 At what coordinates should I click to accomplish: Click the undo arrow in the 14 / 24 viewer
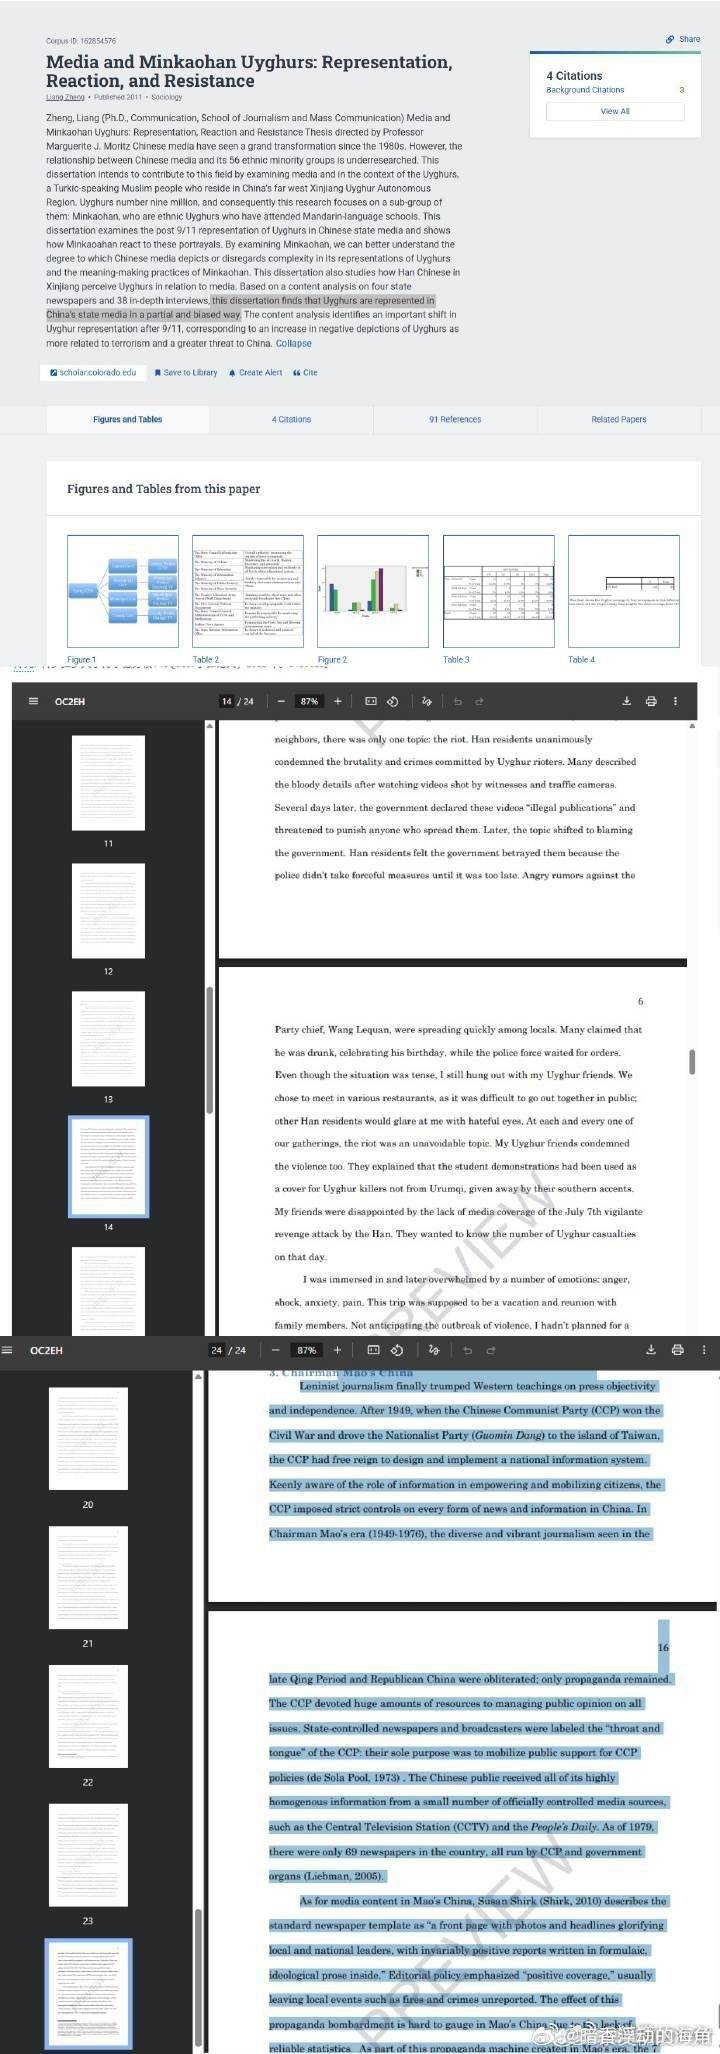pos(458,701)
